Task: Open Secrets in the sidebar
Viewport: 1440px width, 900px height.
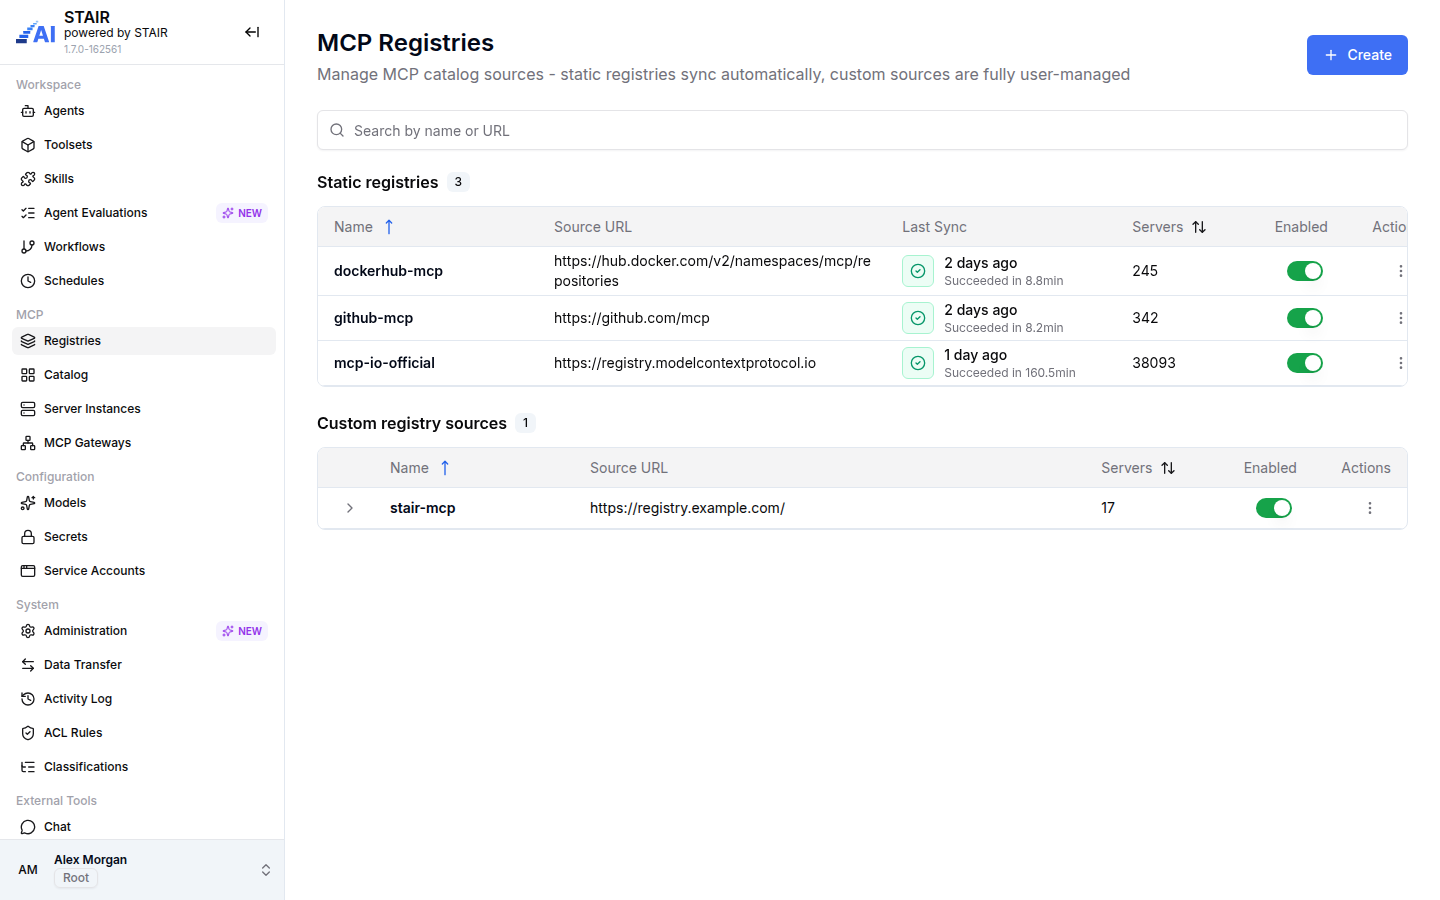Action: [x=144, y=537]
